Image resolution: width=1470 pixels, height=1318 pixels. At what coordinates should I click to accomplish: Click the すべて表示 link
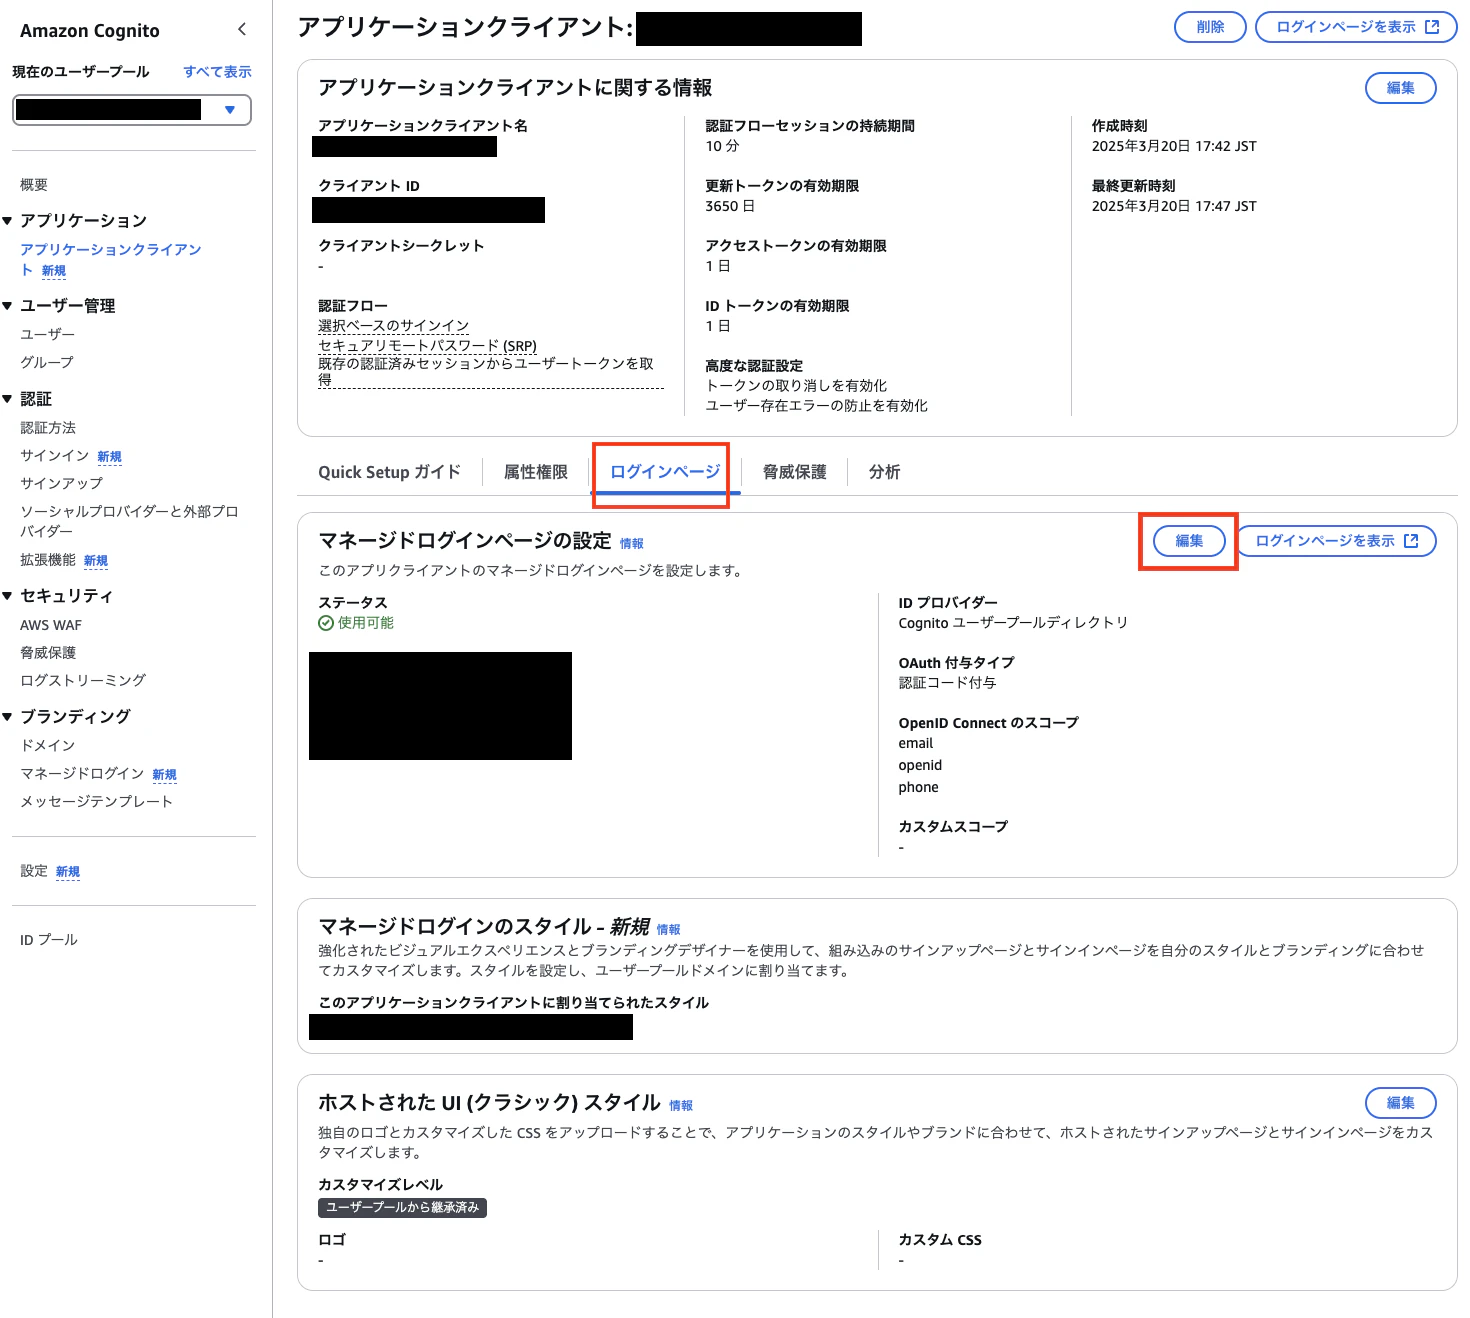coord(217,72)
